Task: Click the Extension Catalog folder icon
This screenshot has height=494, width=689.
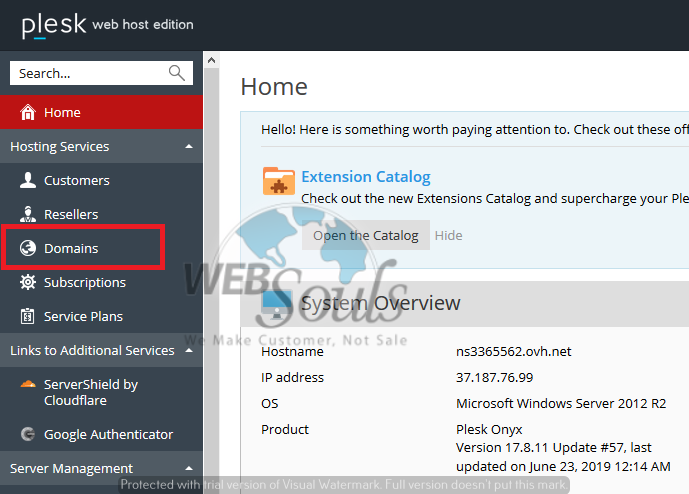Action: pos(279,181)
